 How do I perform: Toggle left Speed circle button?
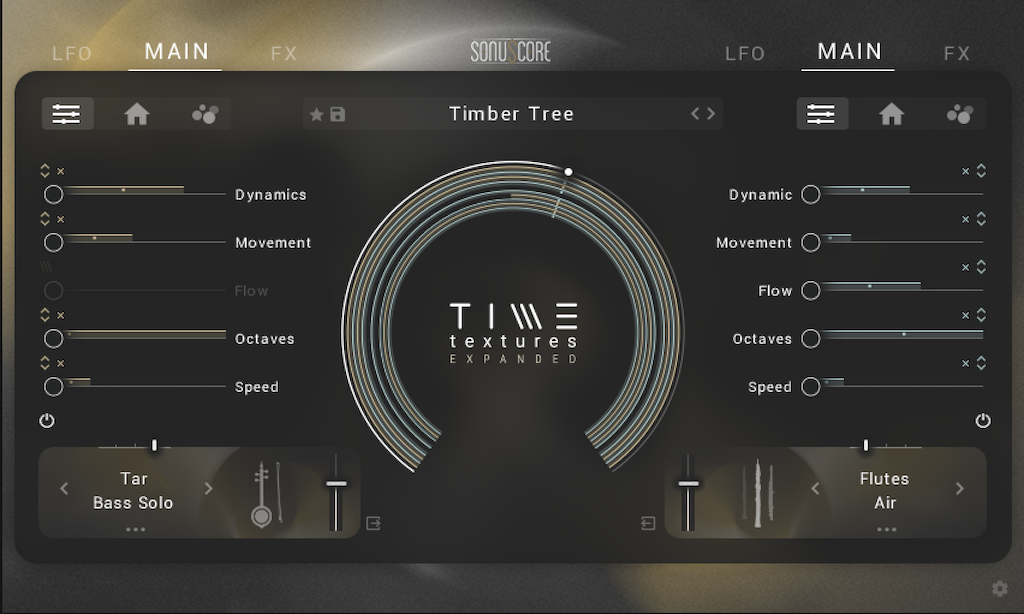click(54, 387)
